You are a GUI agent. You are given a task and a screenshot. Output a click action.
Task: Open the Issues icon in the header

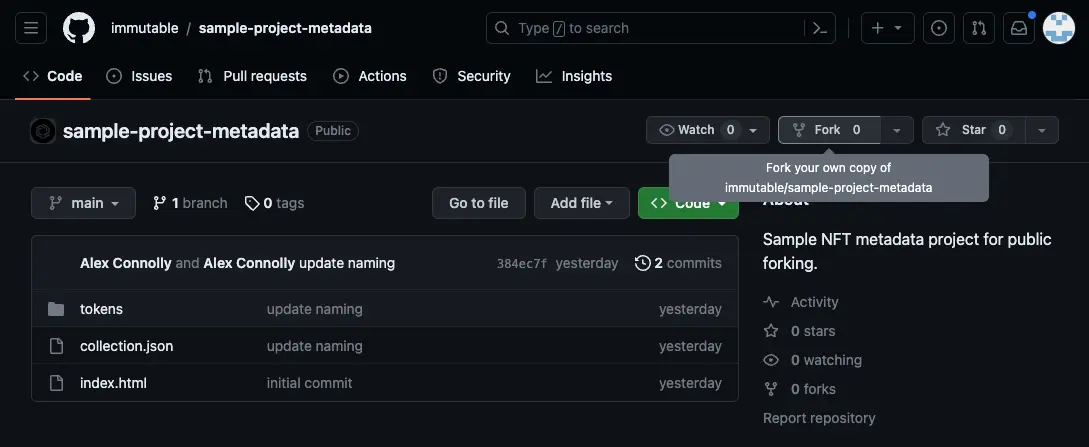[x=938, y=28]
